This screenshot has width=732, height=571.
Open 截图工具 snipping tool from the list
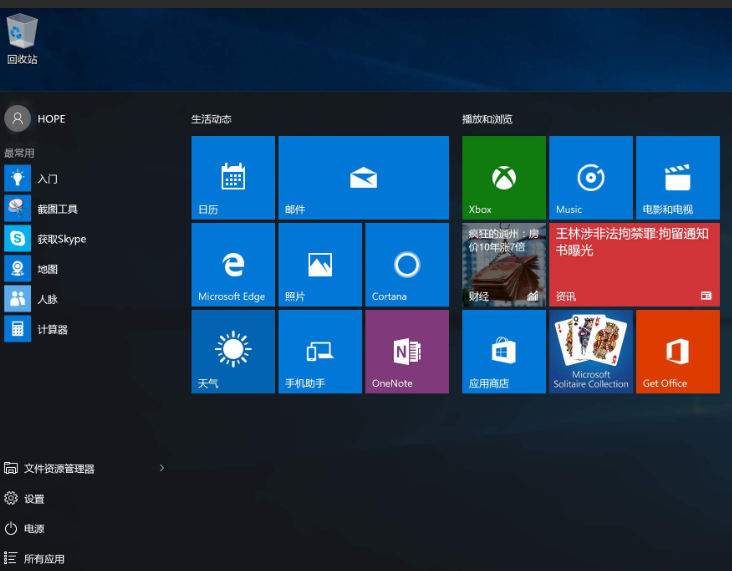pyautogui.click(x=57, y=209)
